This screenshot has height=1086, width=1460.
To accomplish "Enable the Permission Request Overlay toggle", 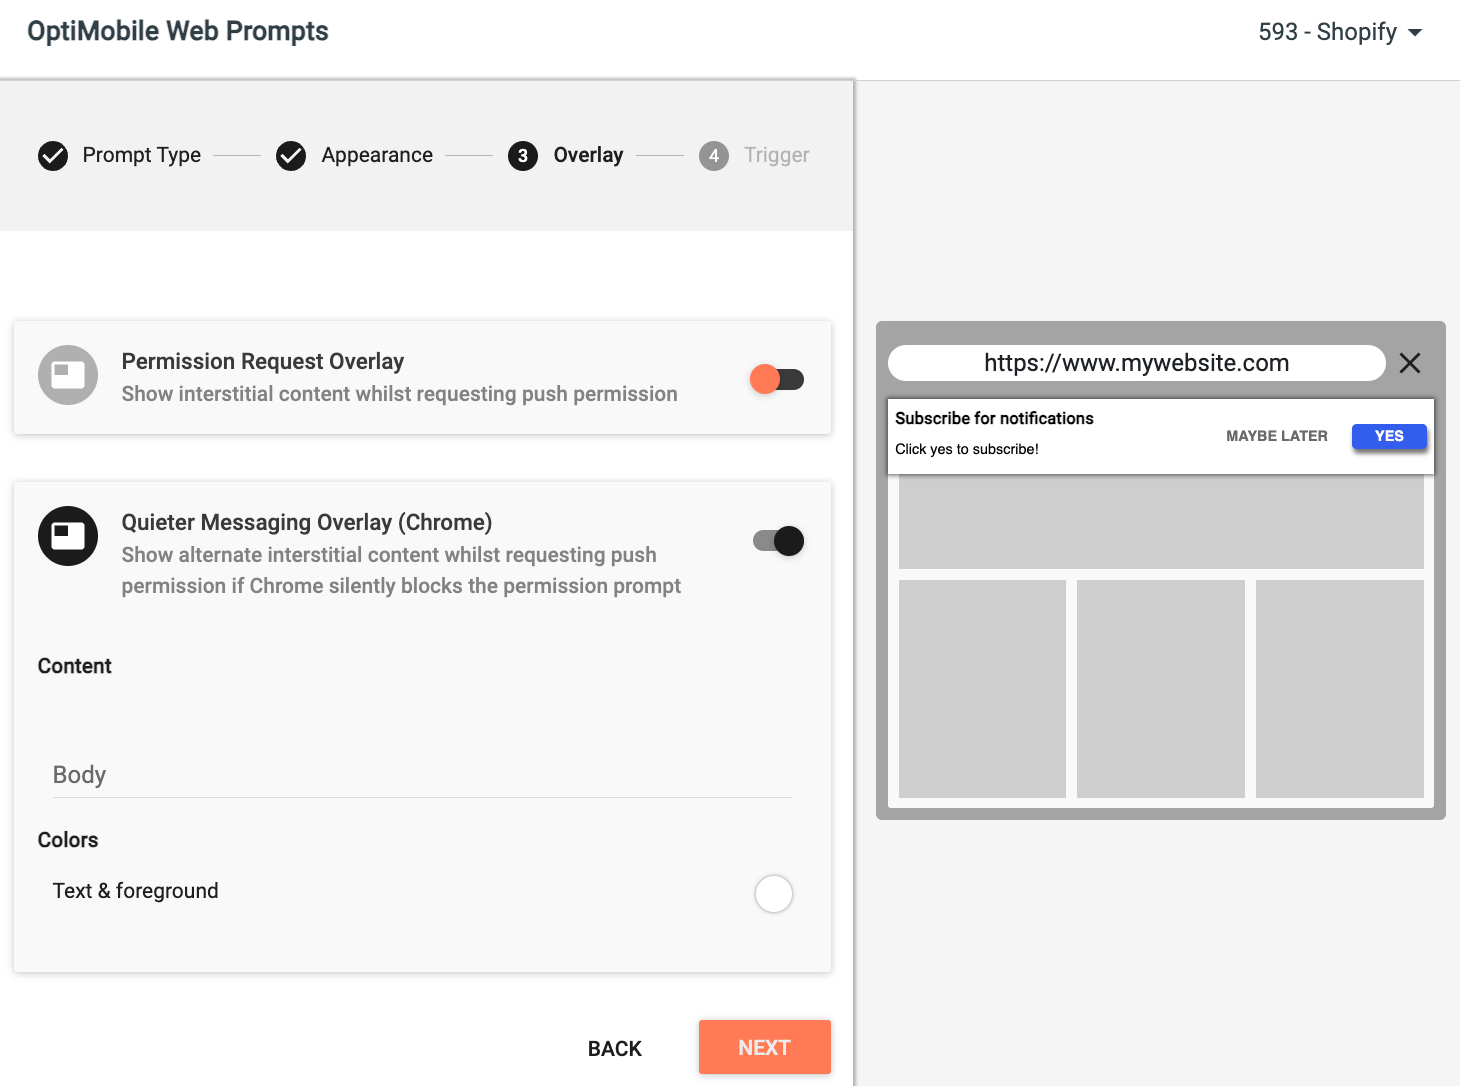I will 777,379.
